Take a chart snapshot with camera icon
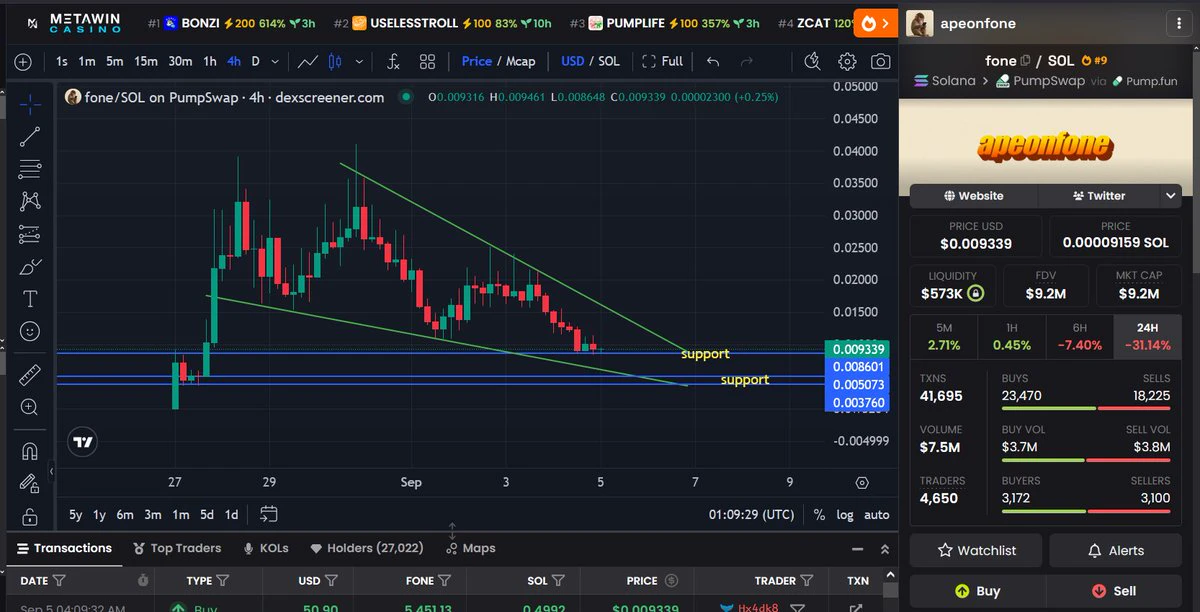Screen dimensions: 1200x612 [880, 61]
